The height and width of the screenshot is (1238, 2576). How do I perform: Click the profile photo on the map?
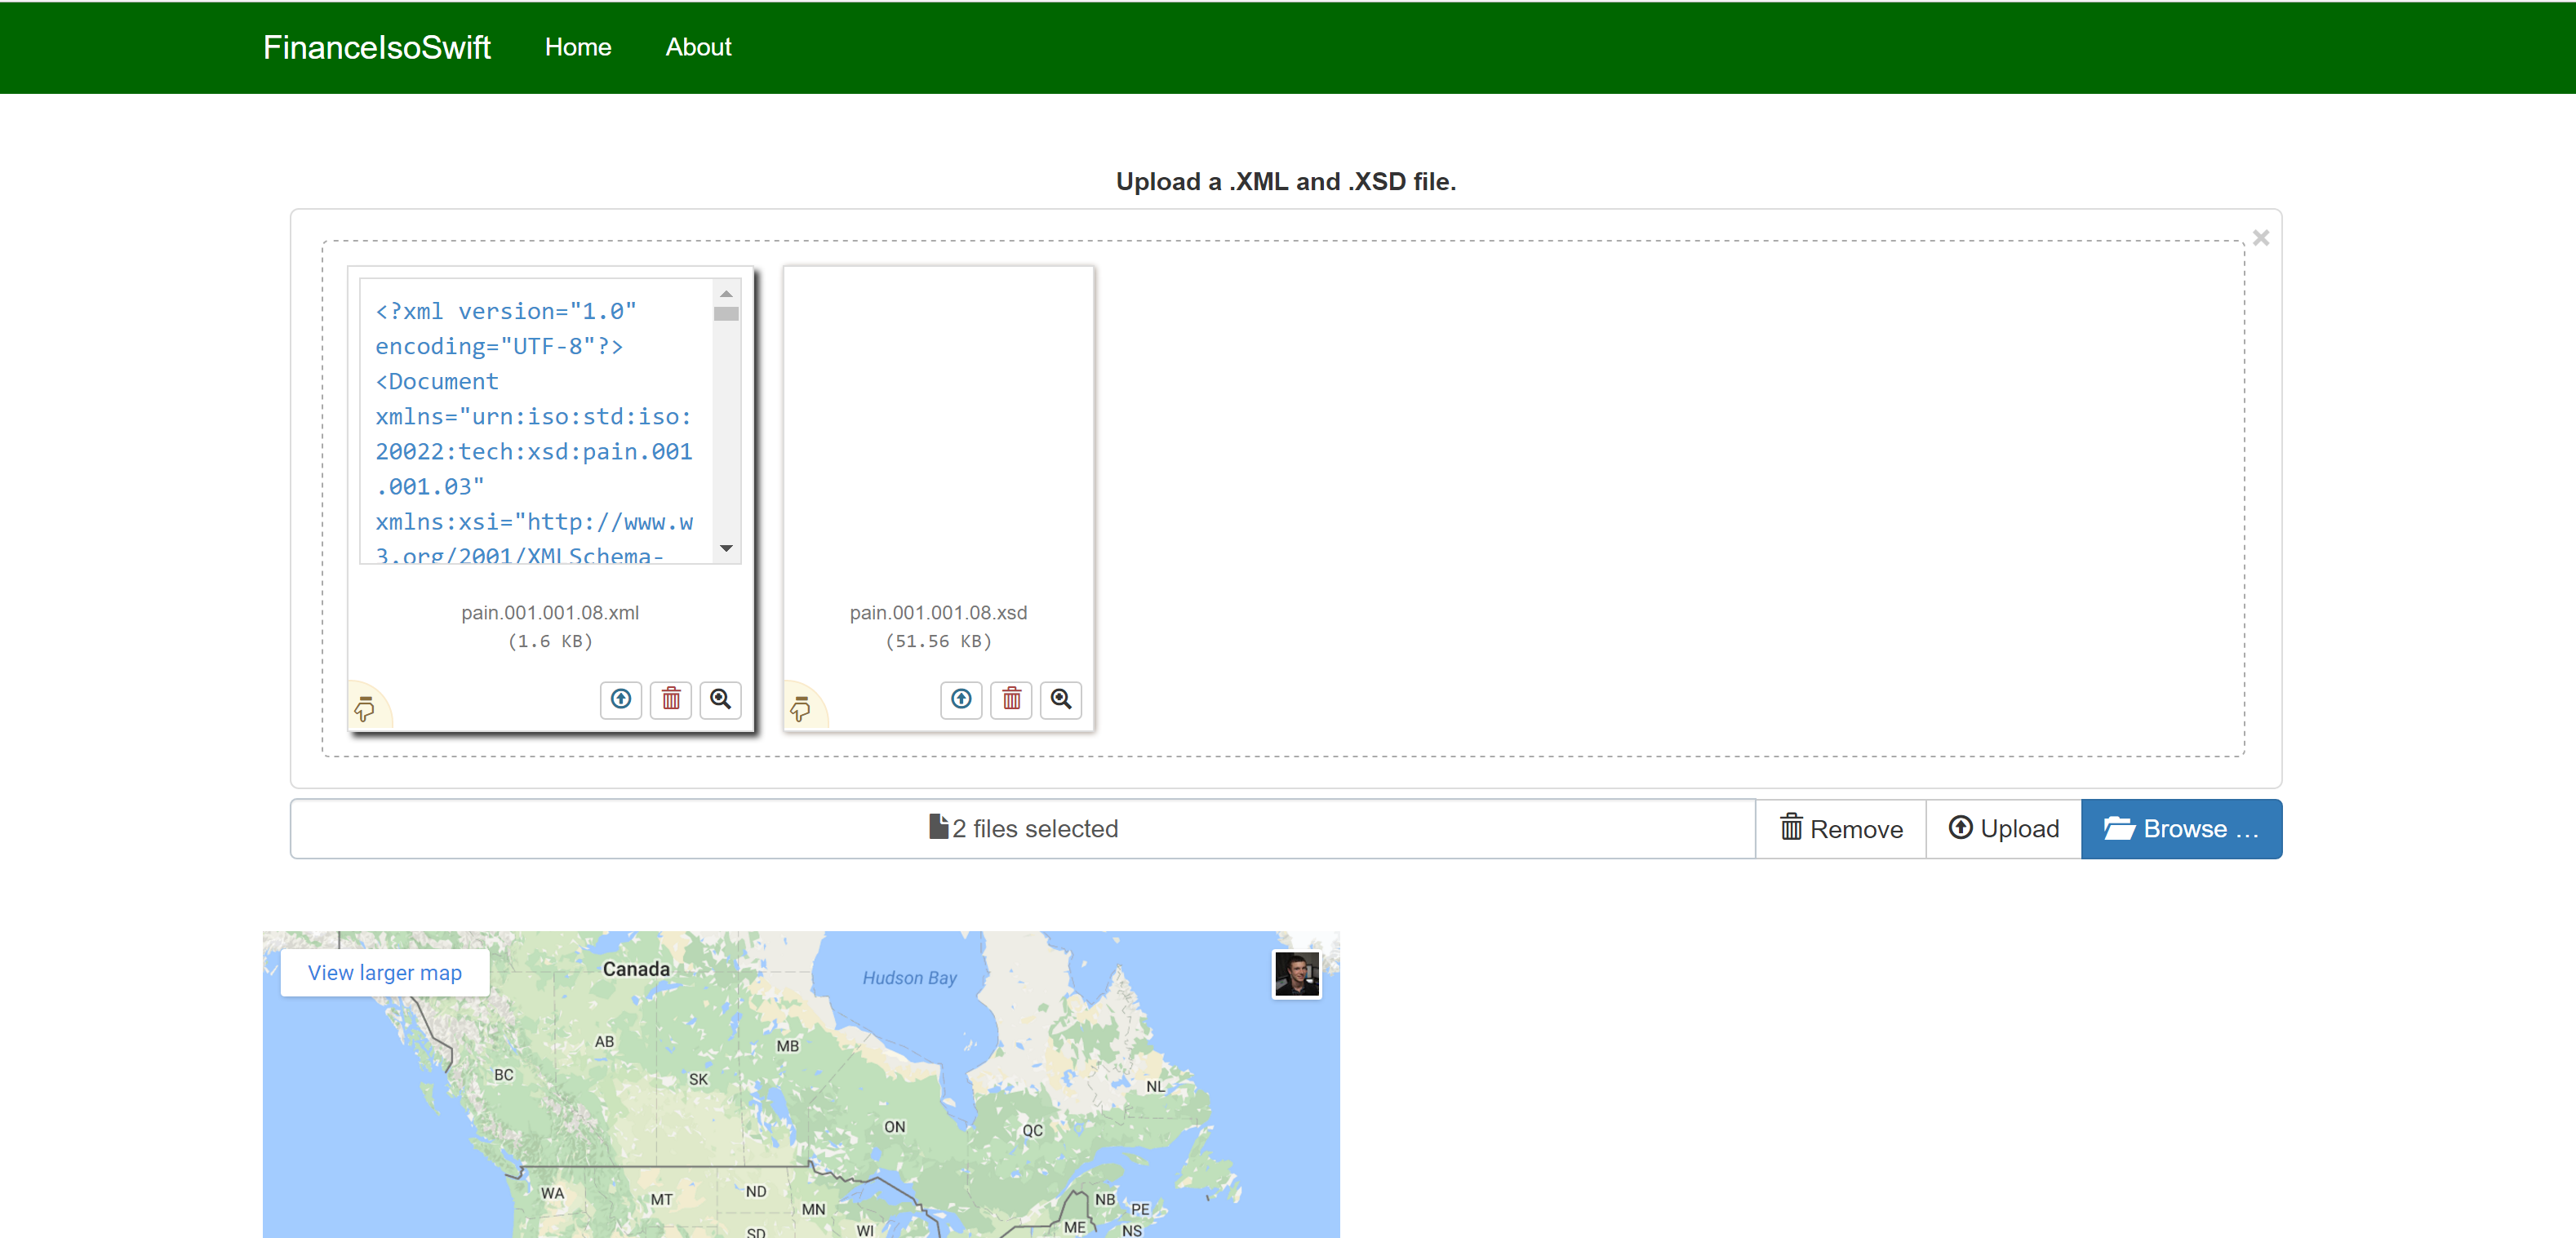click(1296, 973)
